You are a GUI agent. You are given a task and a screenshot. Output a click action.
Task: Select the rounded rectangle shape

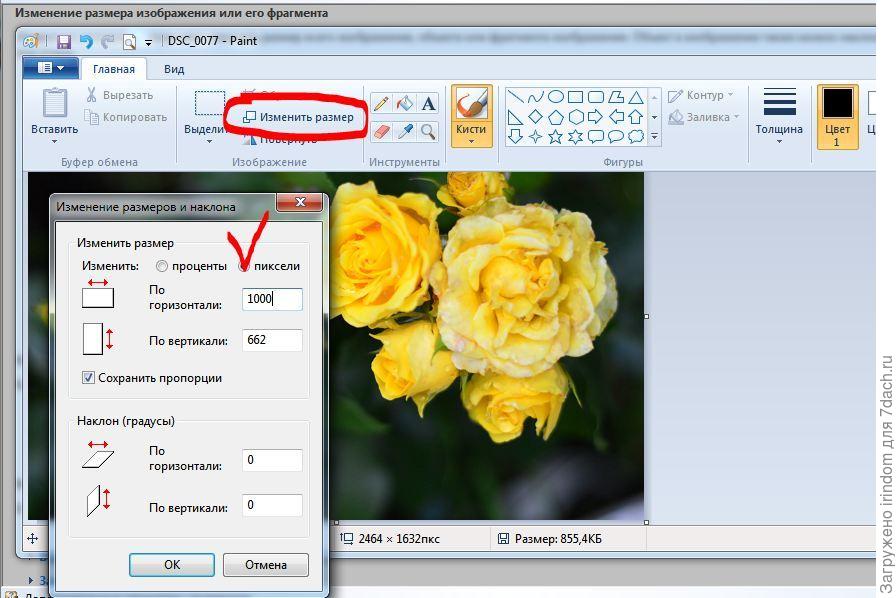tap(595, 97)
